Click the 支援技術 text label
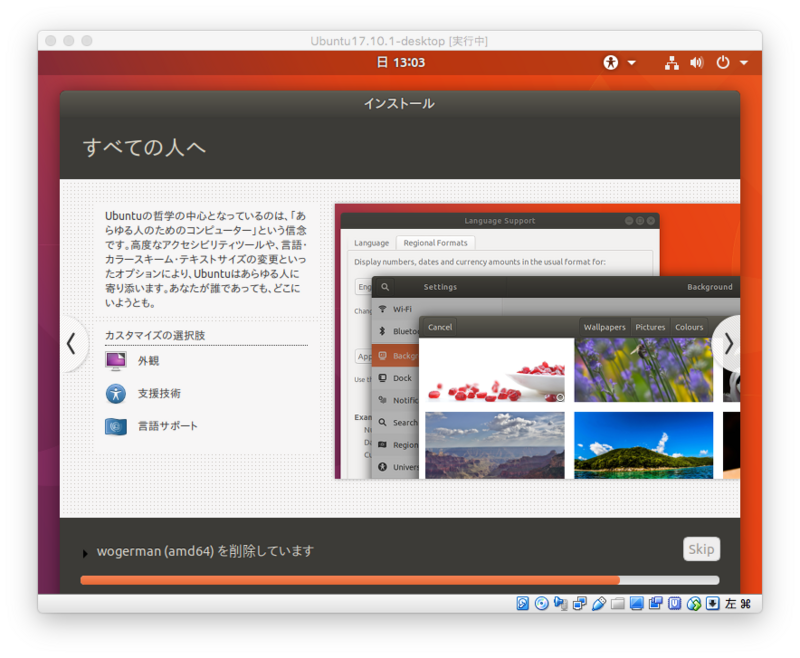 pyautogui.click(x=159, y=393)
